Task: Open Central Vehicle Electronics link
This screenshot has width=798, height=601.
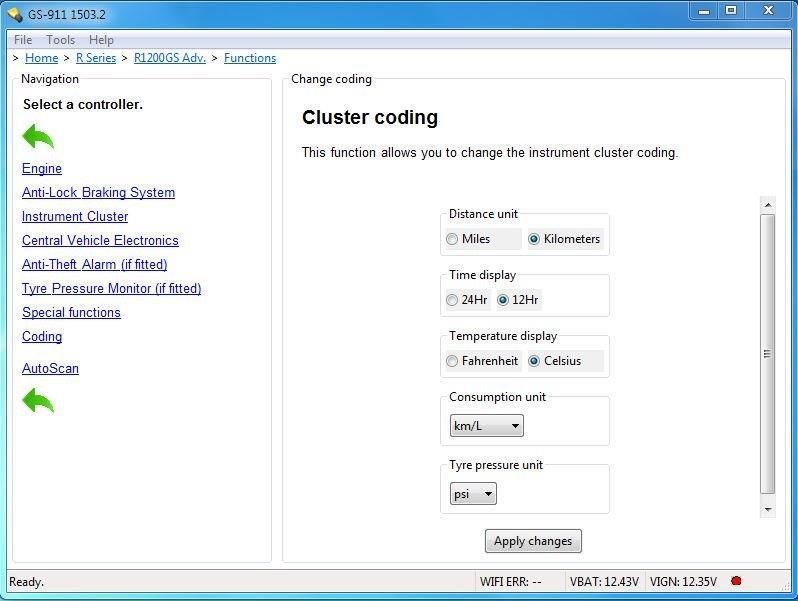Action: (100, 240)
